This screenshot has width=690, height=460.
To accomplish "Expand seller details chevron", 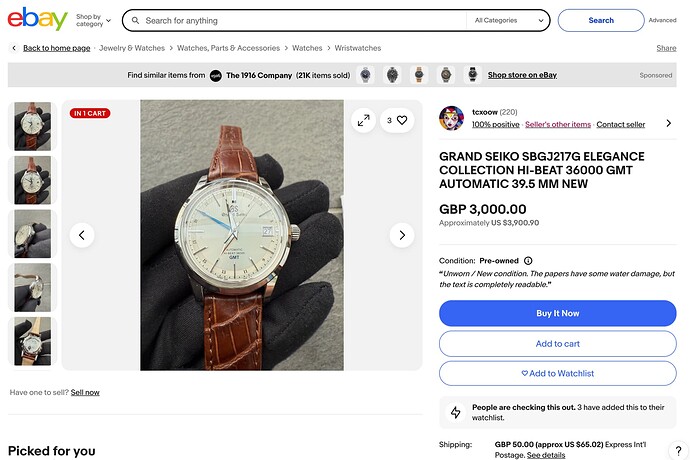I will (x=668, y=123).
